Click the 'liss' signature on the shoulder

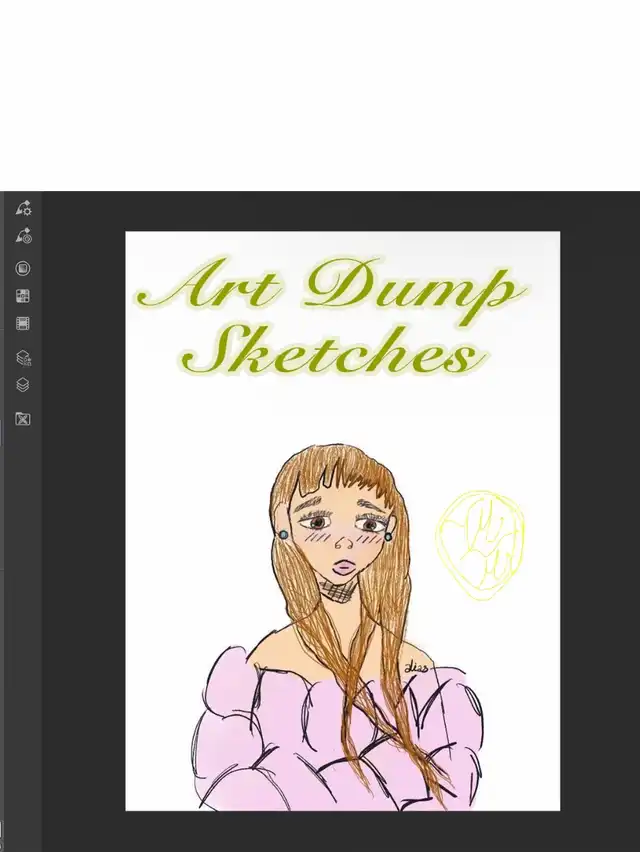pyautogui.click(x=417, y=667)
